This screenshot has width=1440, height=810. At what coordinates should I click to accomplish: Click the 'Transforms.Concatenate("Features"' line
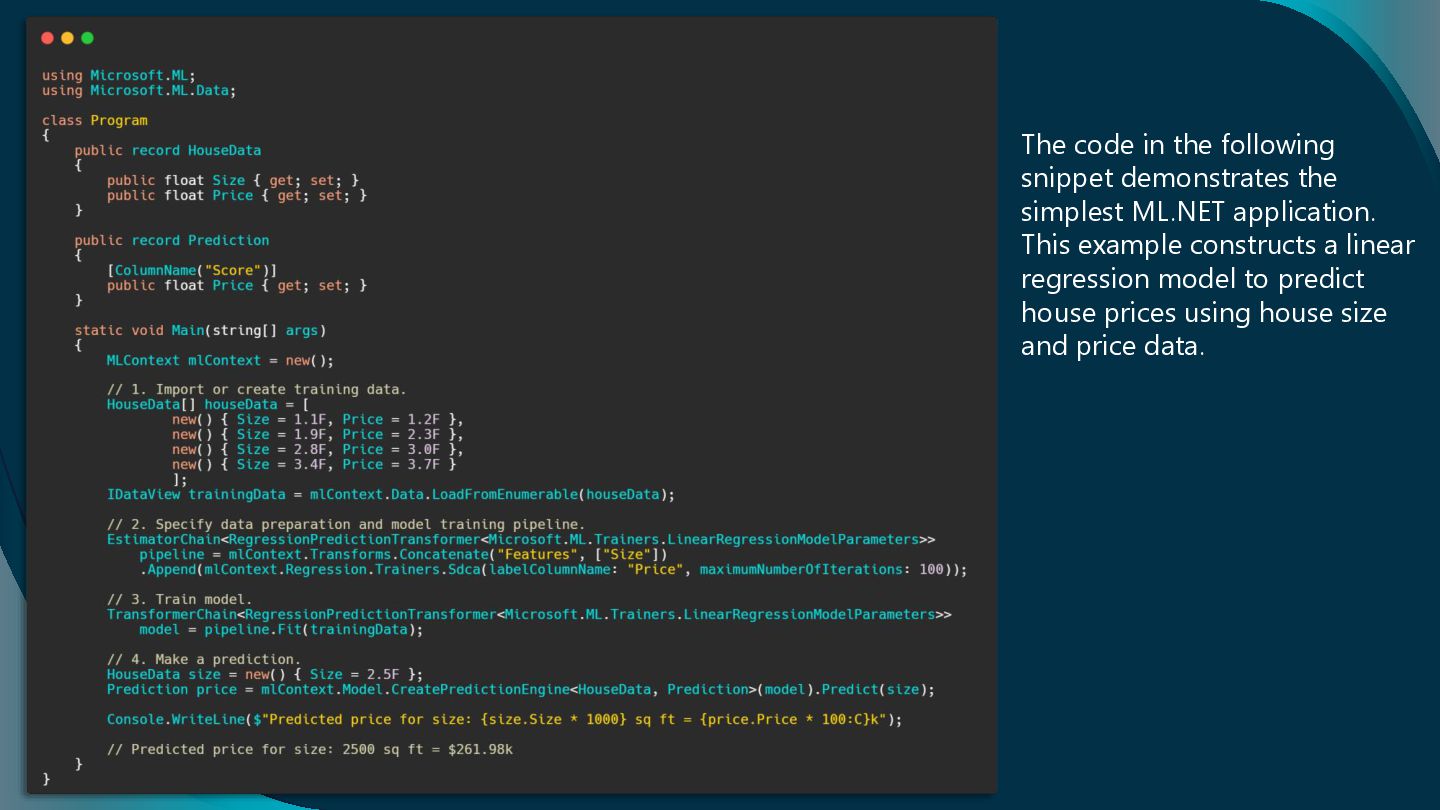coord(403,554)
